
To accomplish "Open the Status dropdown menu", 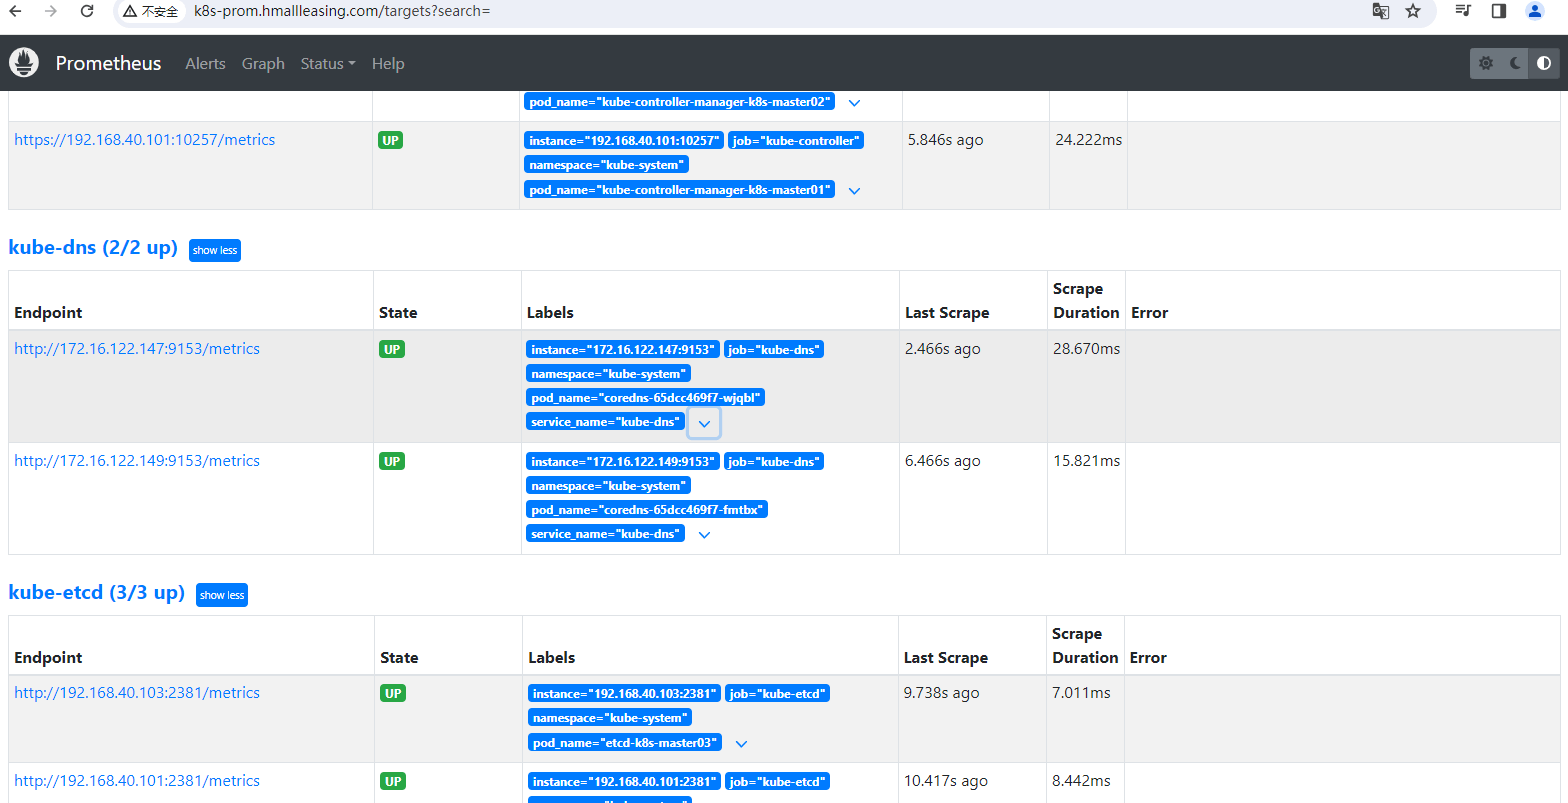I will tap(327, 63).
